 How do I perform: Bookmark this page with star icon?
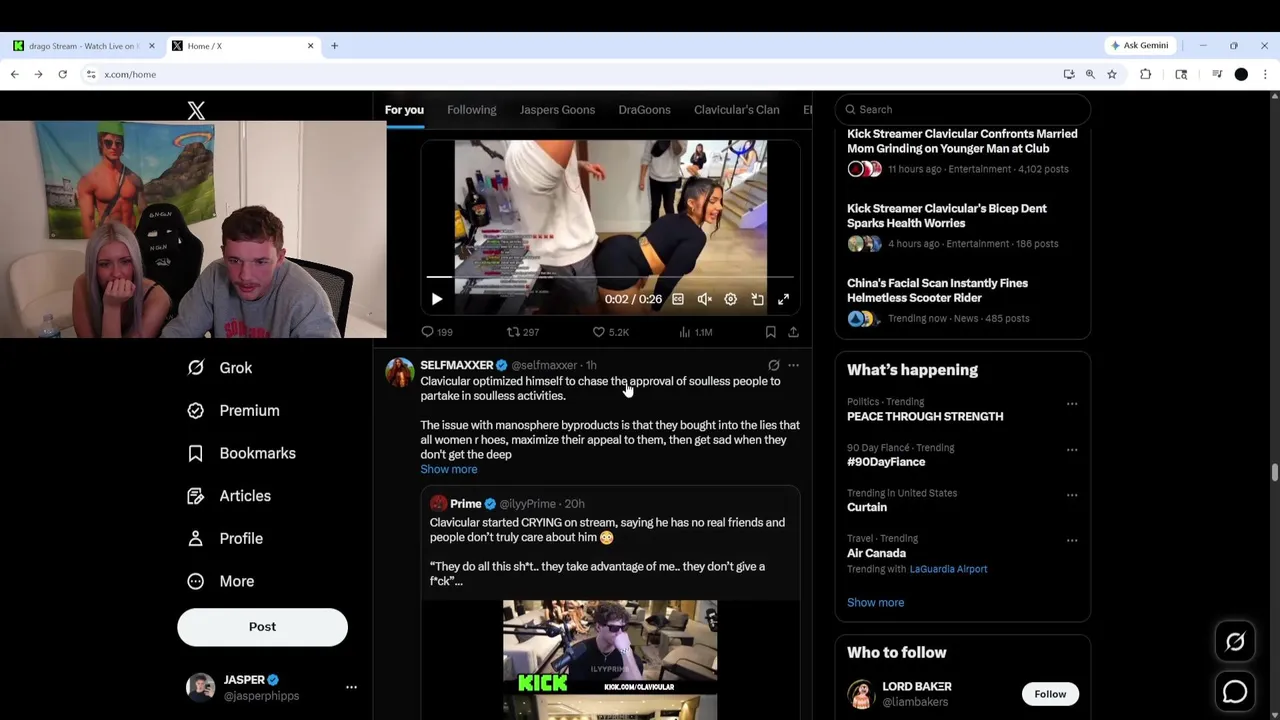pyautogui.click(x=1111, y=74)
